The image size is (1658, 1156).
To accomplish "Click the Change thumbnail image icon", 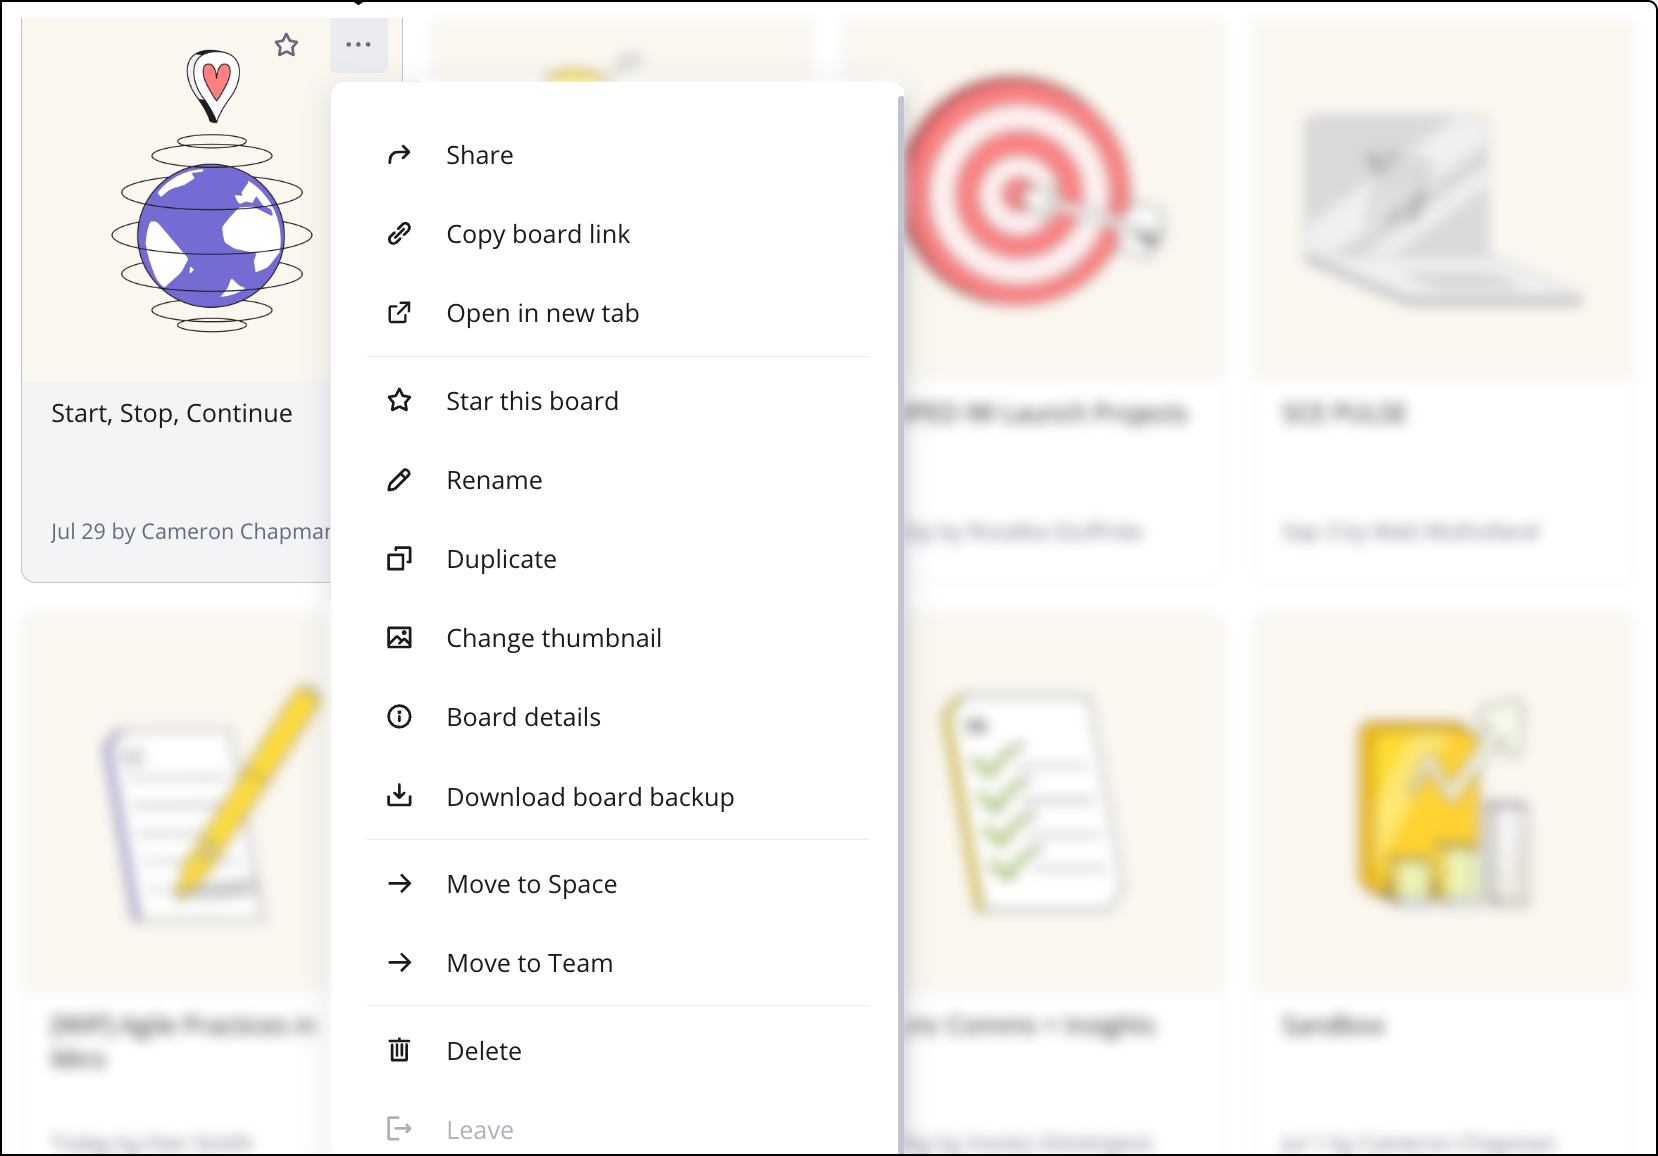I will point(399,638).
